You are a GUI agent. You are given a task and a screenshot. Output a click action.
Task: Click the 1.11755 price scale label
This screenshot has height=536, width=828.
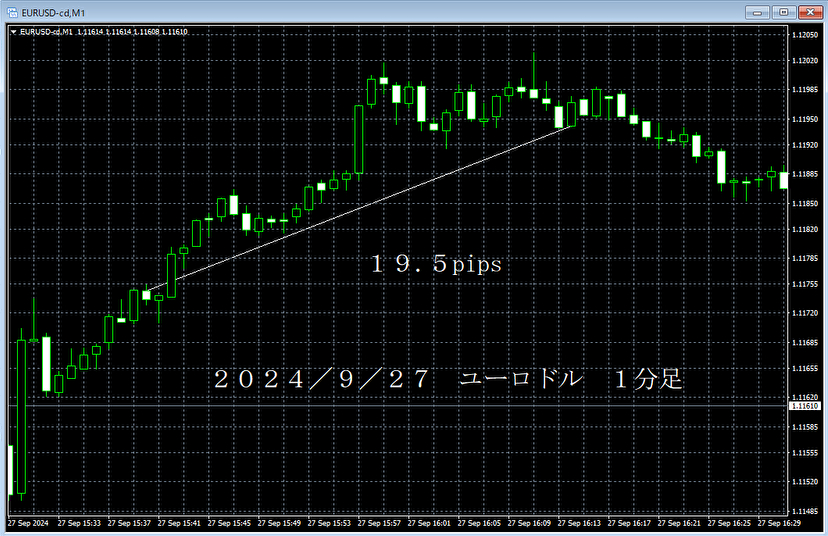pos(805,284)
